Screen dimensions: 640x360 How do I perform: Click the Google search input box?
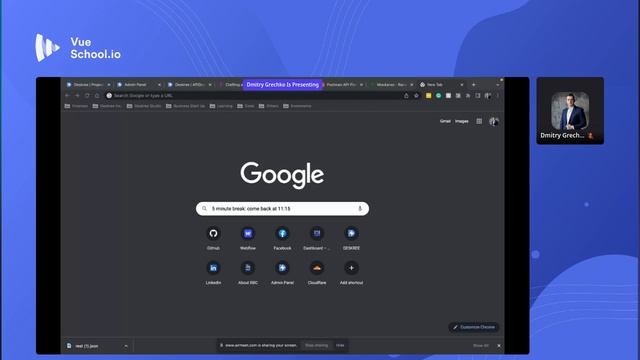point(282,209)
